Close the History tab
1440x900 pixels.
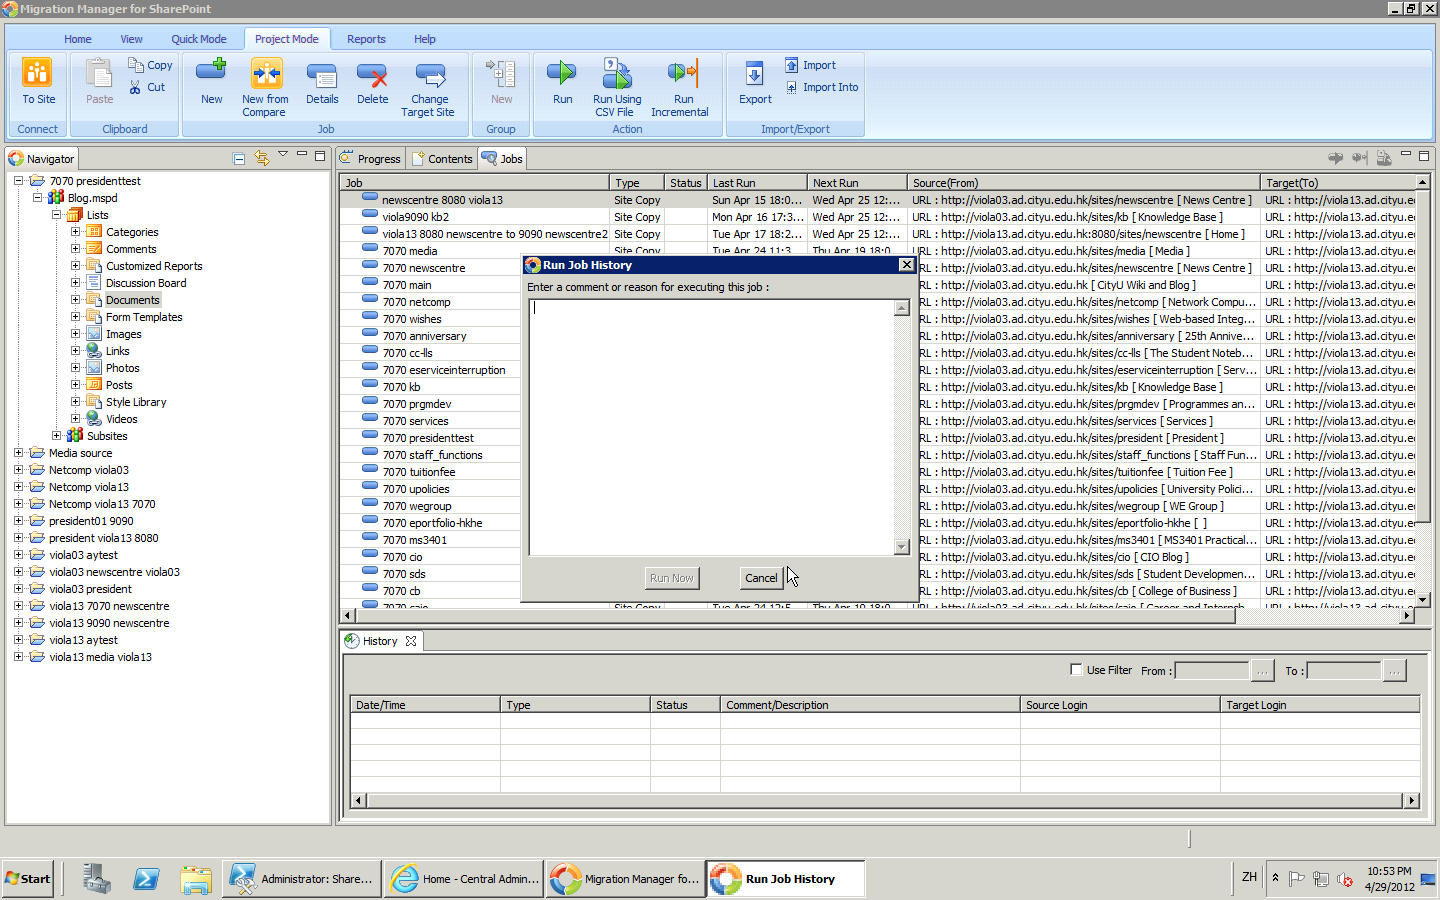pos(410,641)
